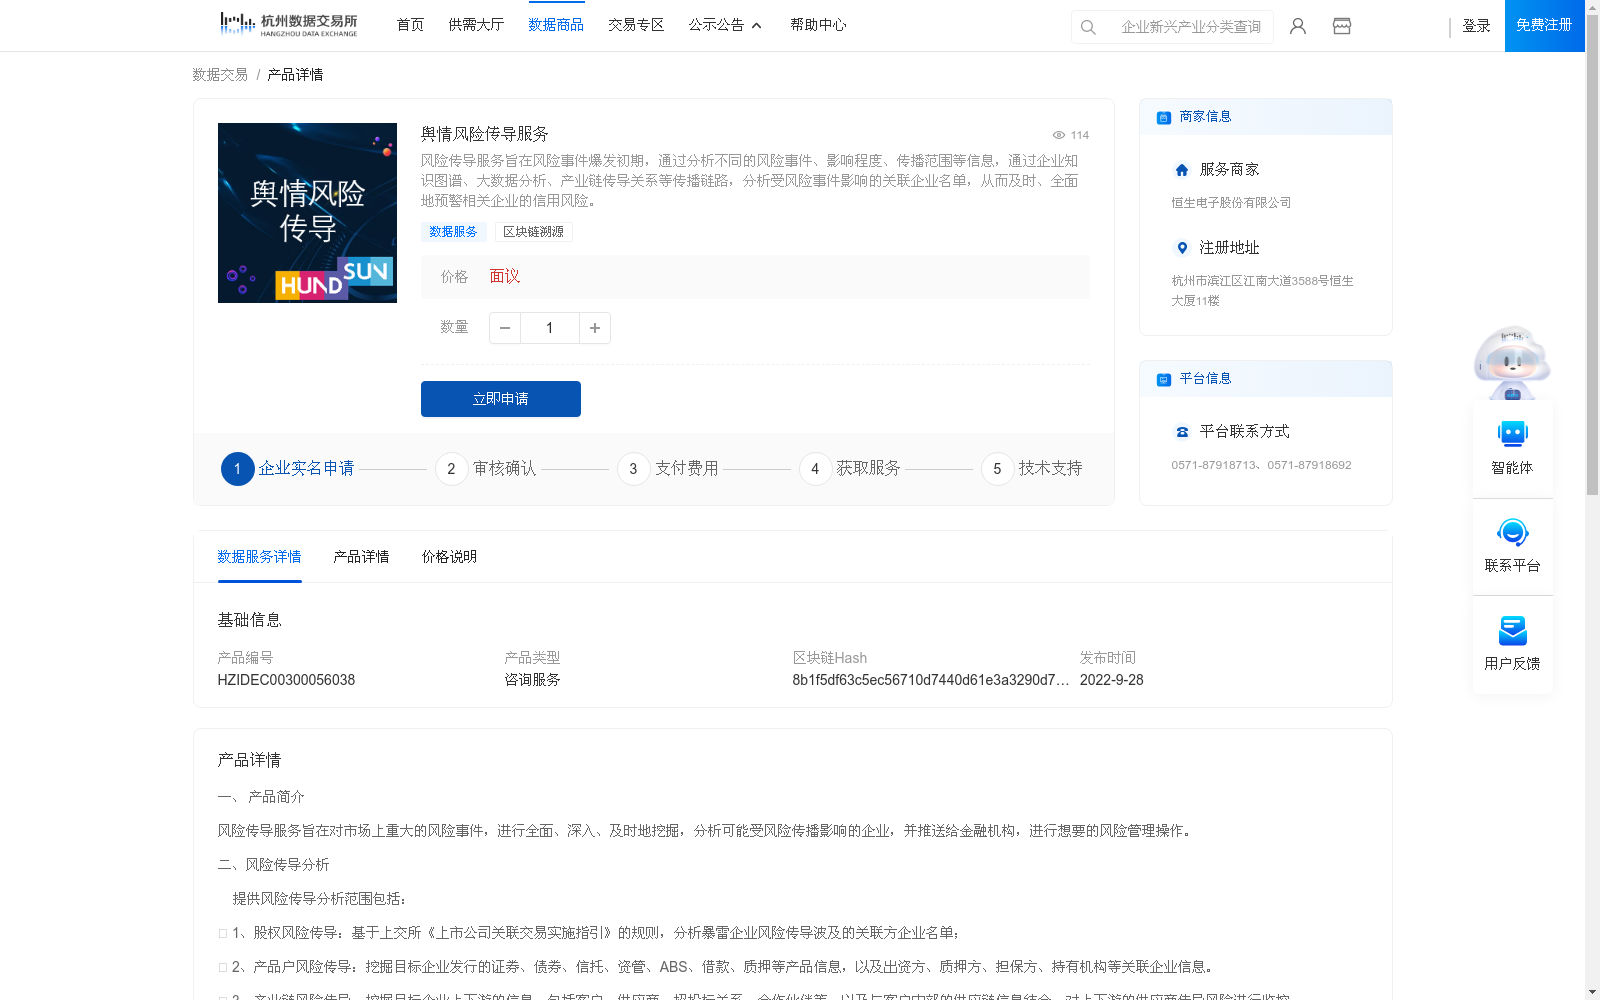The width and height of the screenshot is (1600, 1000).
Task: Switch to 数据服务详情 tab
Action: tap(259, 557)
